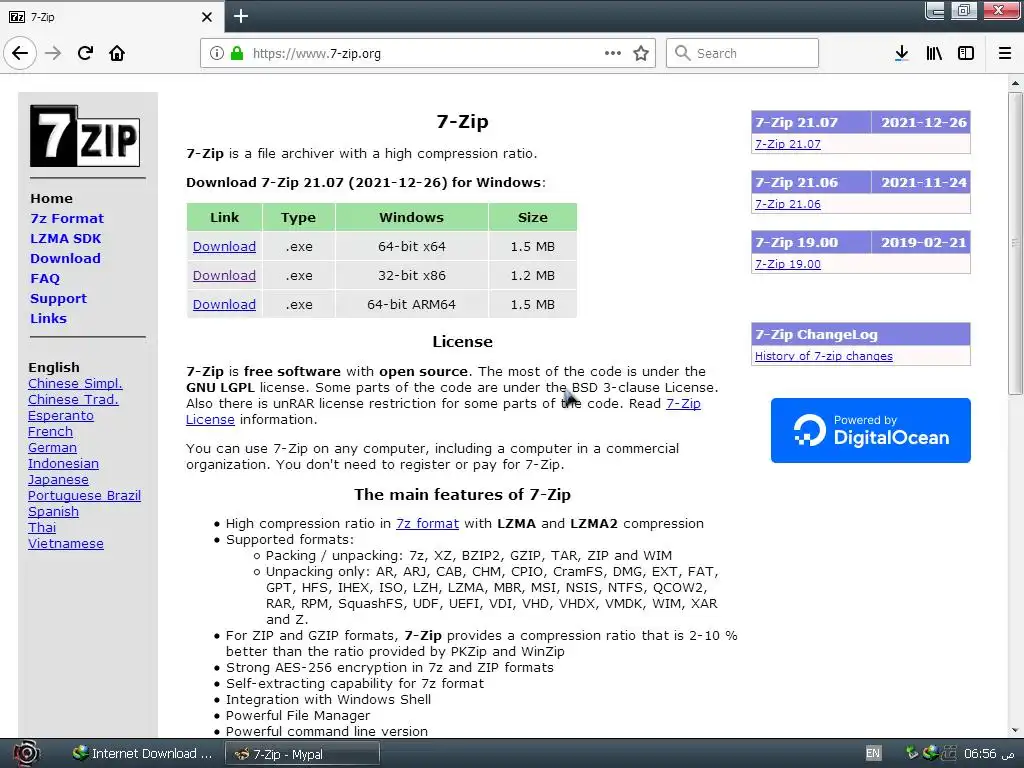
Task: Switch language to Japanese
Action: click(58, 480)
